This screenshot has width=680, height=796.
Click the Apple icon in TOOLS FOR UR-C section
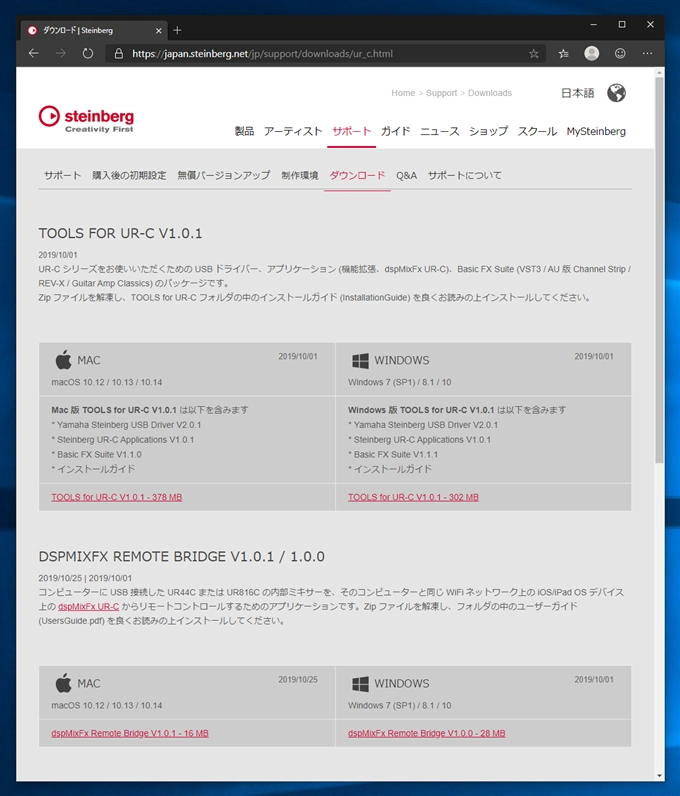pyautogui.click(x=63, y=360)
